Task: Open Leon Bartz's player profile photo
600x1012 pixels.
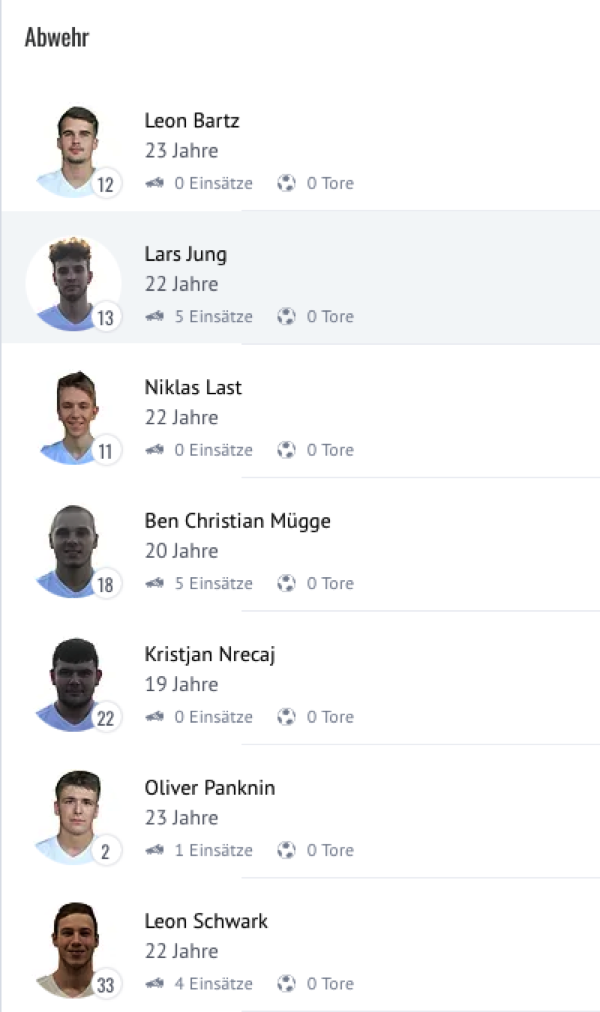Action: point(72,148)
